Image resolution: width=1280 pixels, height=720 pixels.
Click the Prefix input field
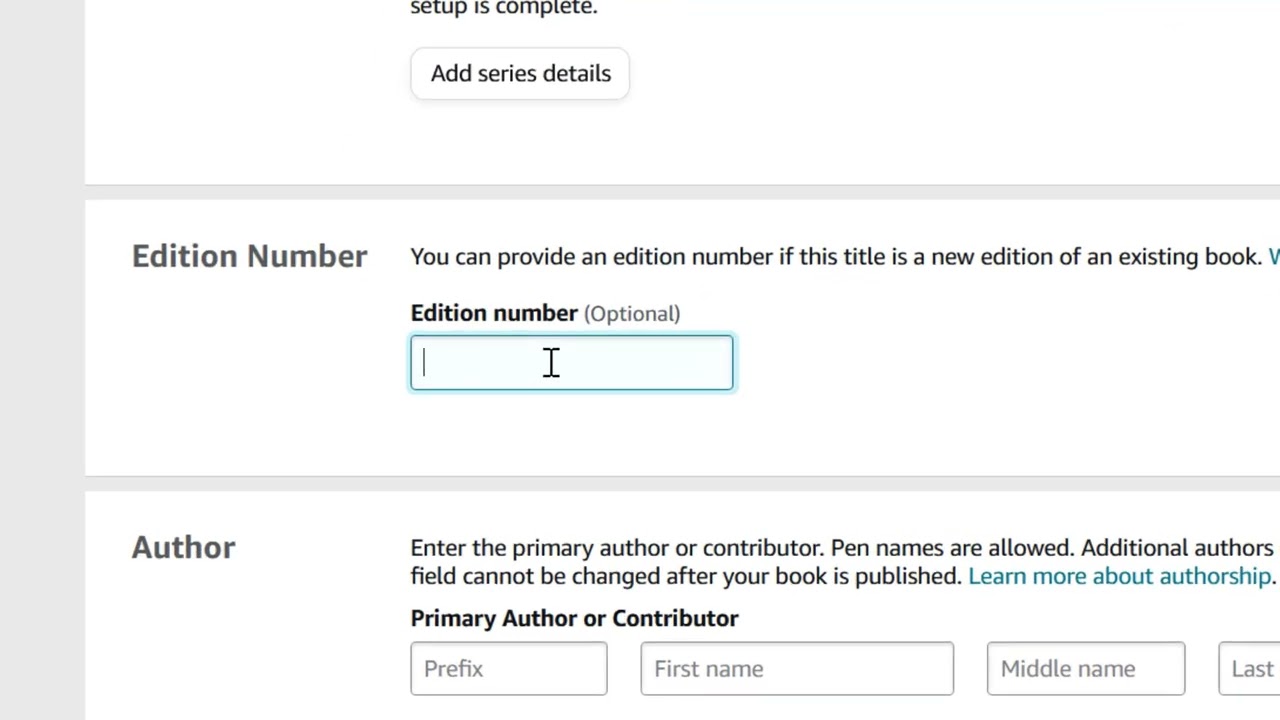(x=508, y=669)
